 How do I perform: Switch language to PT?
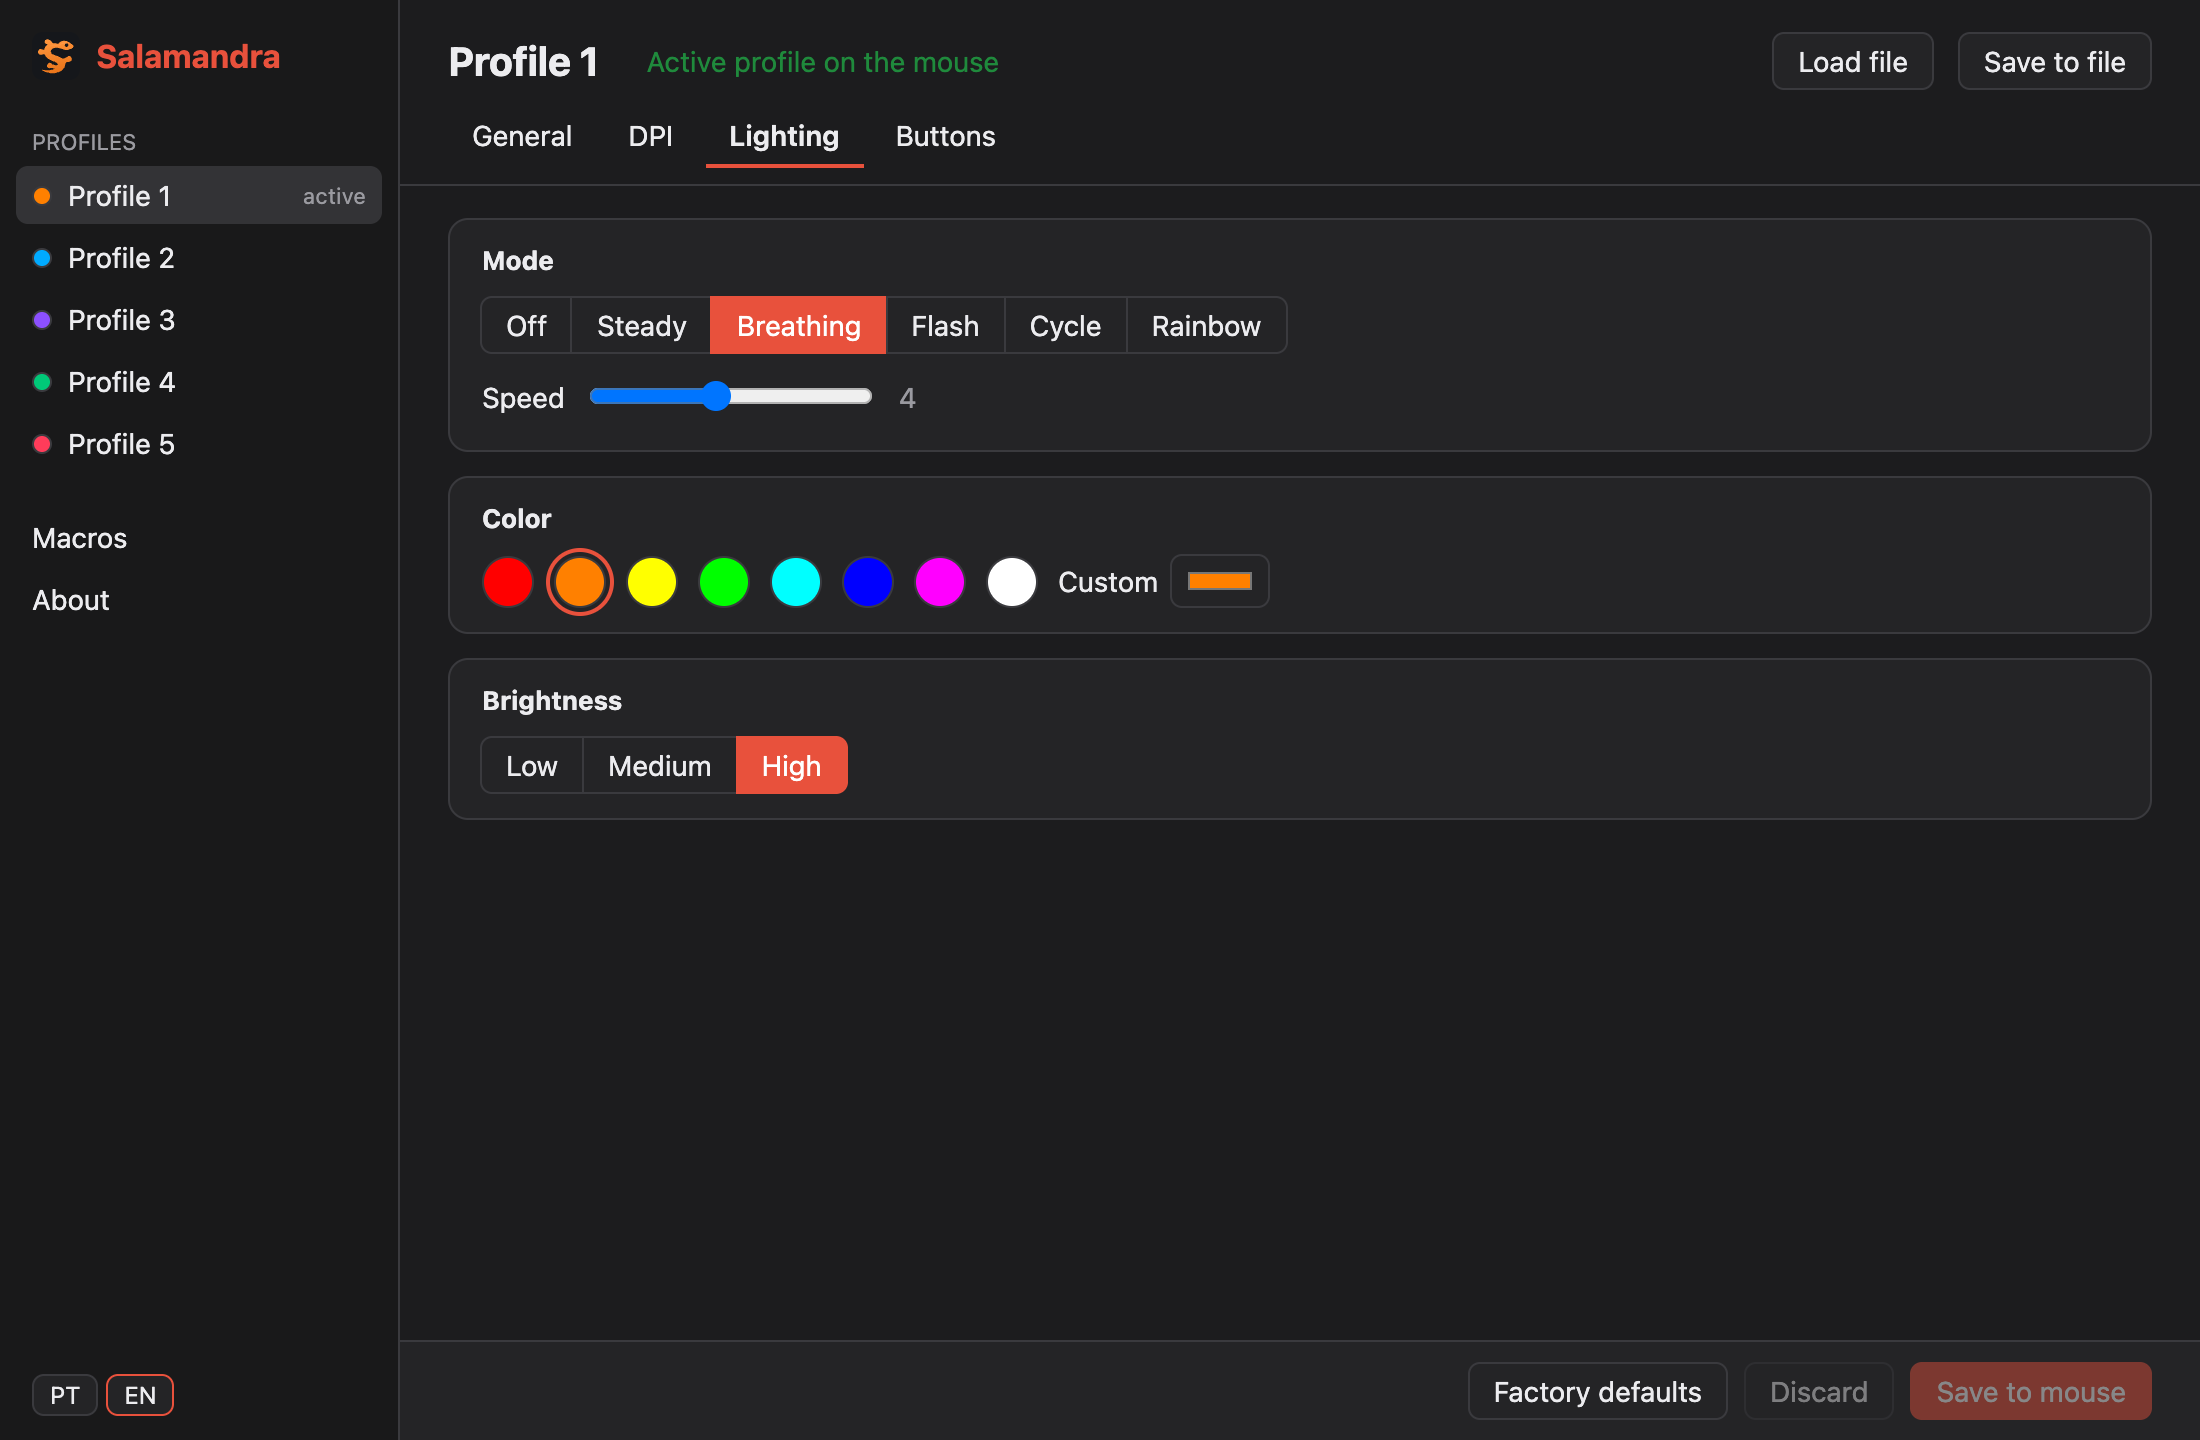pos(65,1395)
